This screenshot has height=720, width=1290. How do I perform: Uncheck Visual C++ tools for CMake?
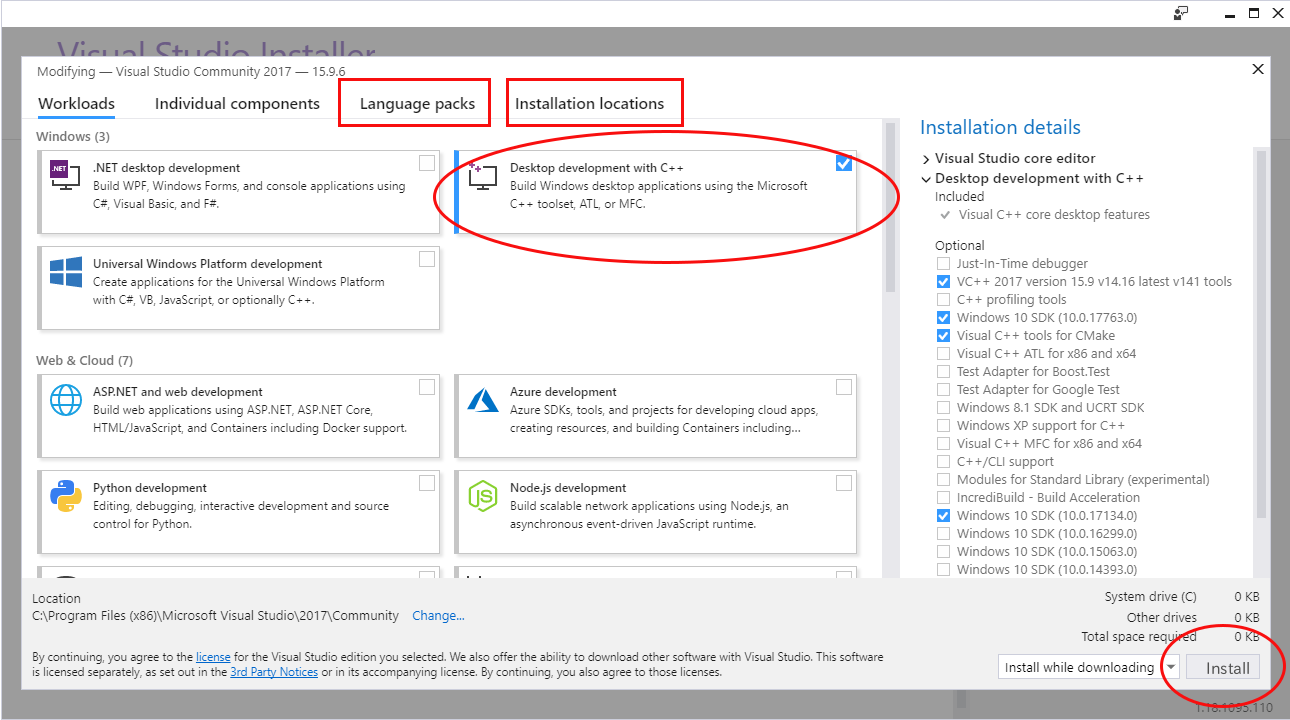click(943, 336)
